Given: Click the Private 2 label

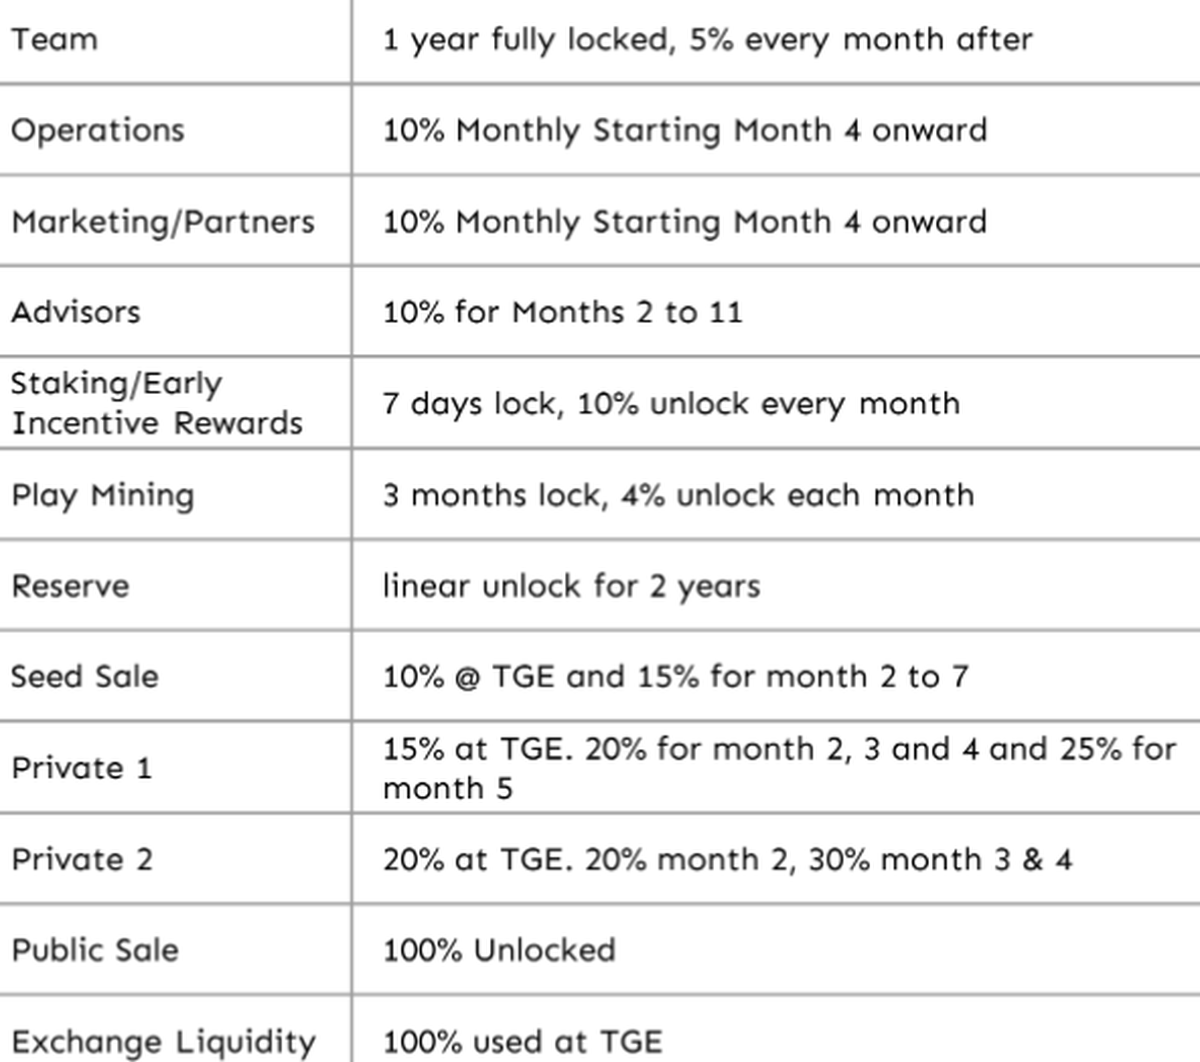Looking at the screenshot, I should [x=82, y=860].
